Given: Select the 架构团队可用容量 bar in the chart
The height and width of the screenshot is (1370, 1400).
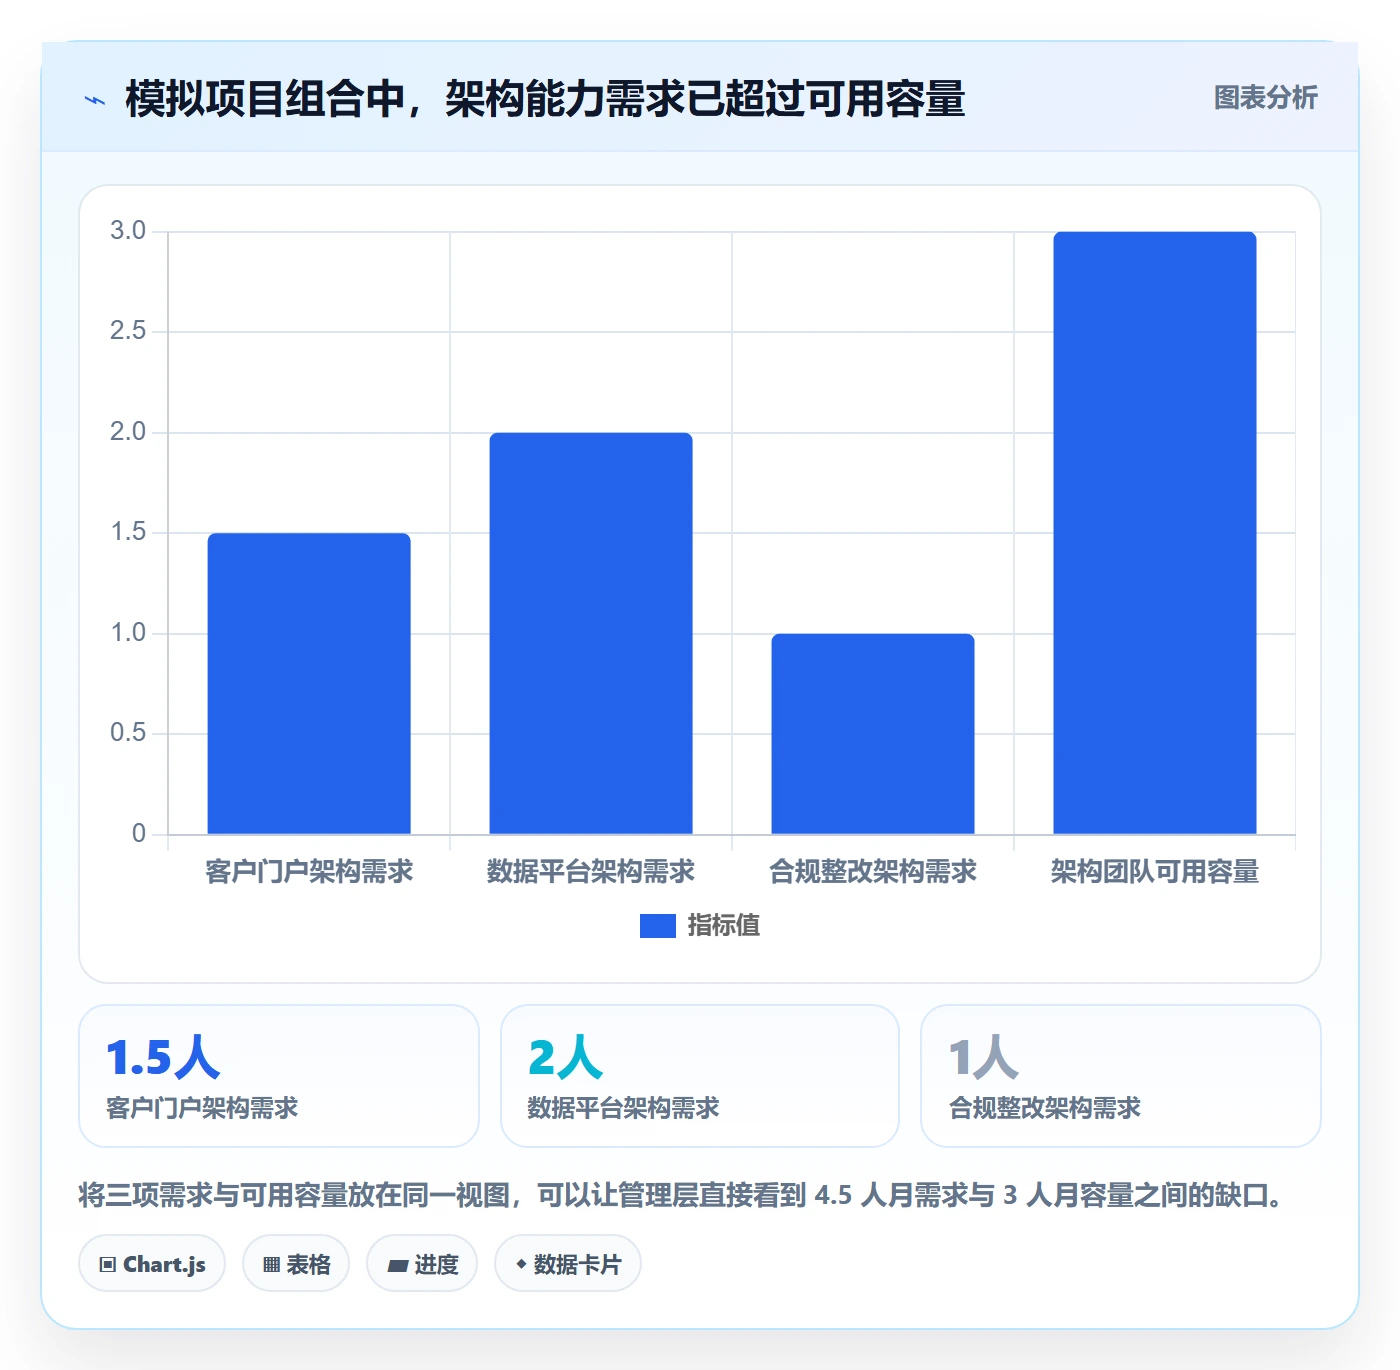Looking at the screenshot, I should [x=1155, y=533].
